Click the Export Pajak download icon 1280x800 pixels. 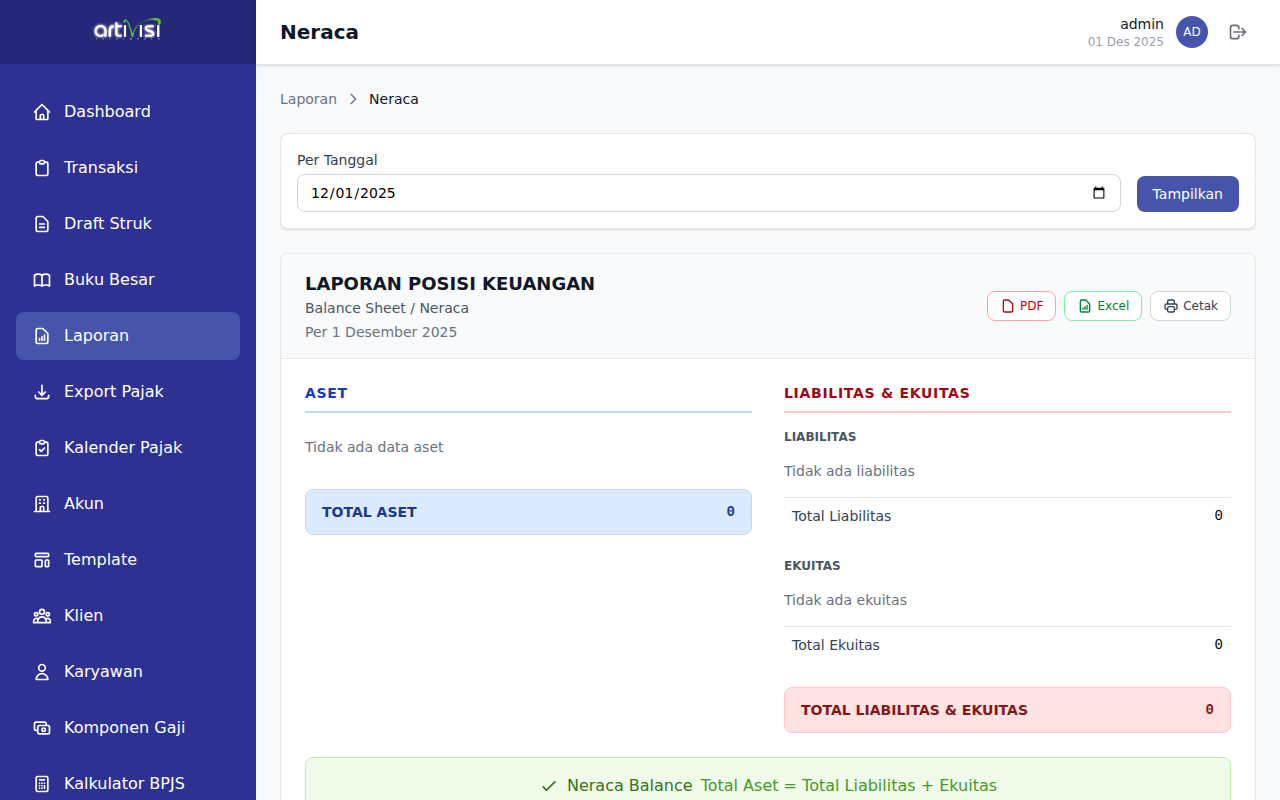coord(42,392)
